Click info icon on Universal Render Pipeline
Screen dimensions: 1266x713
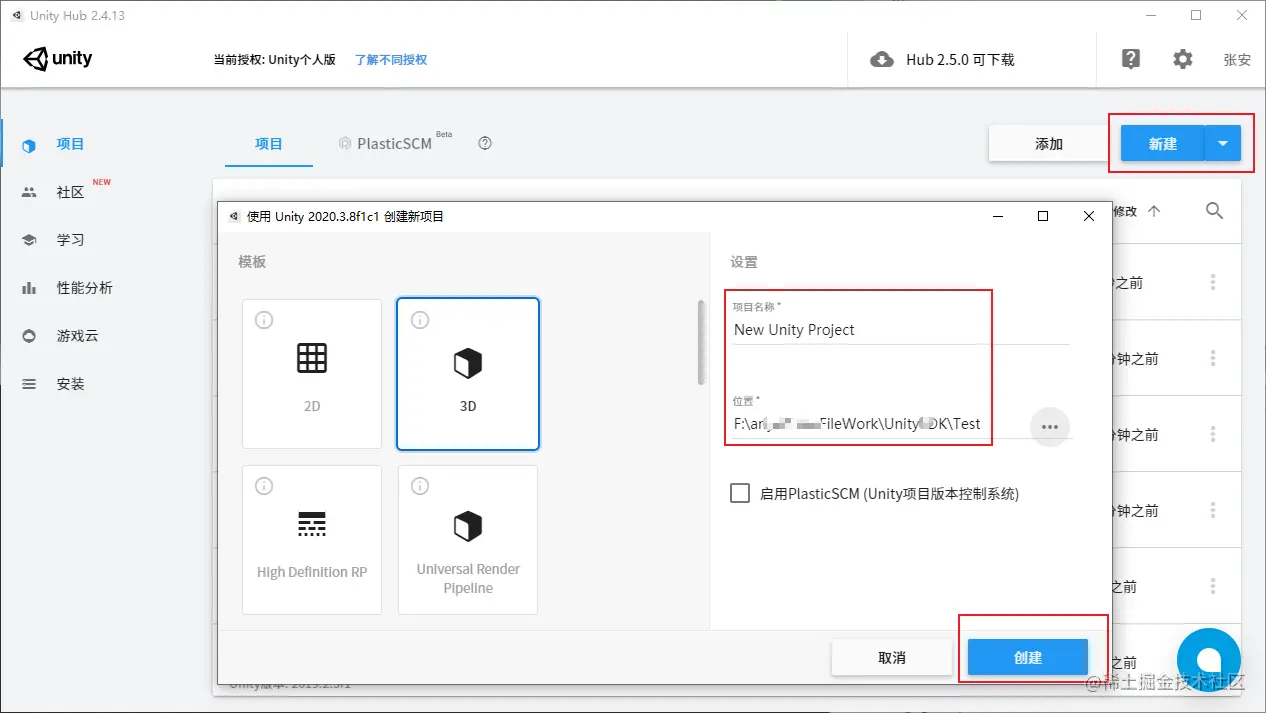[420, 486]
